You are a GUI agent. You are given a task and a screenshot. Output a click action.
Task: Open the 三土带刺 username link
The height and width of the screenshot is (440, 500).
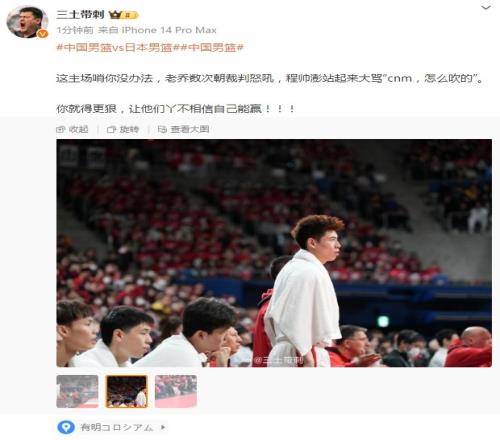[x=80, y=14]
